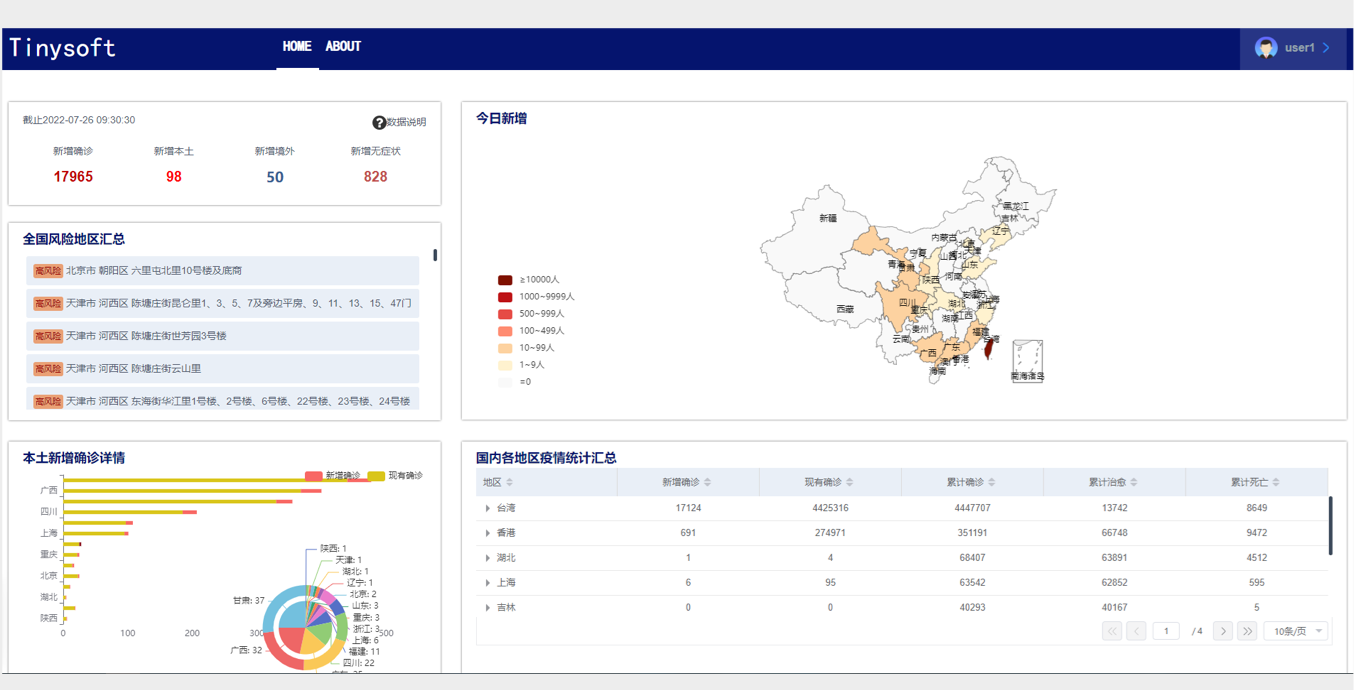Toggle 现有确诊 series in bar chart legend
The image size is (1354, 690).
tap(376, 476)
